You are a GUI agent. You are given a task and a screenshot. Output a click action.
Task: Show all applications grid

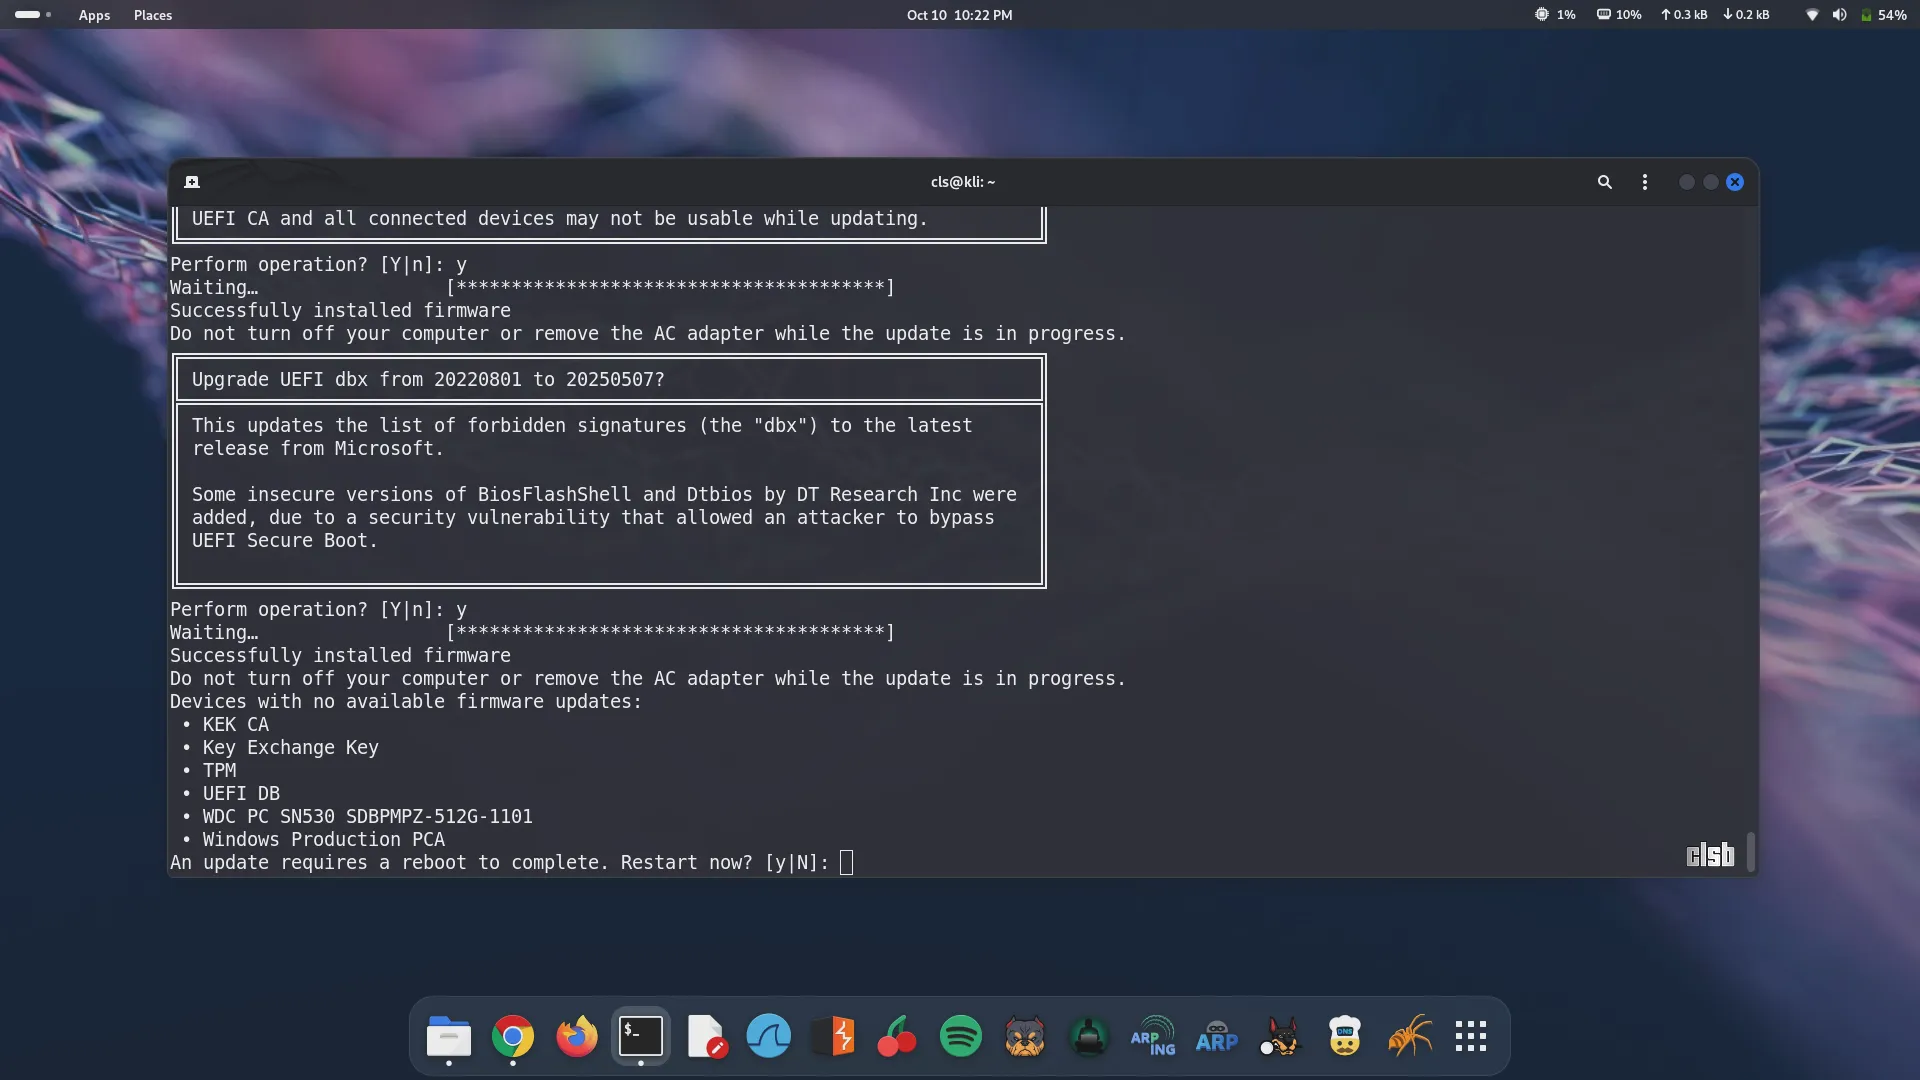(1471, 1037)
